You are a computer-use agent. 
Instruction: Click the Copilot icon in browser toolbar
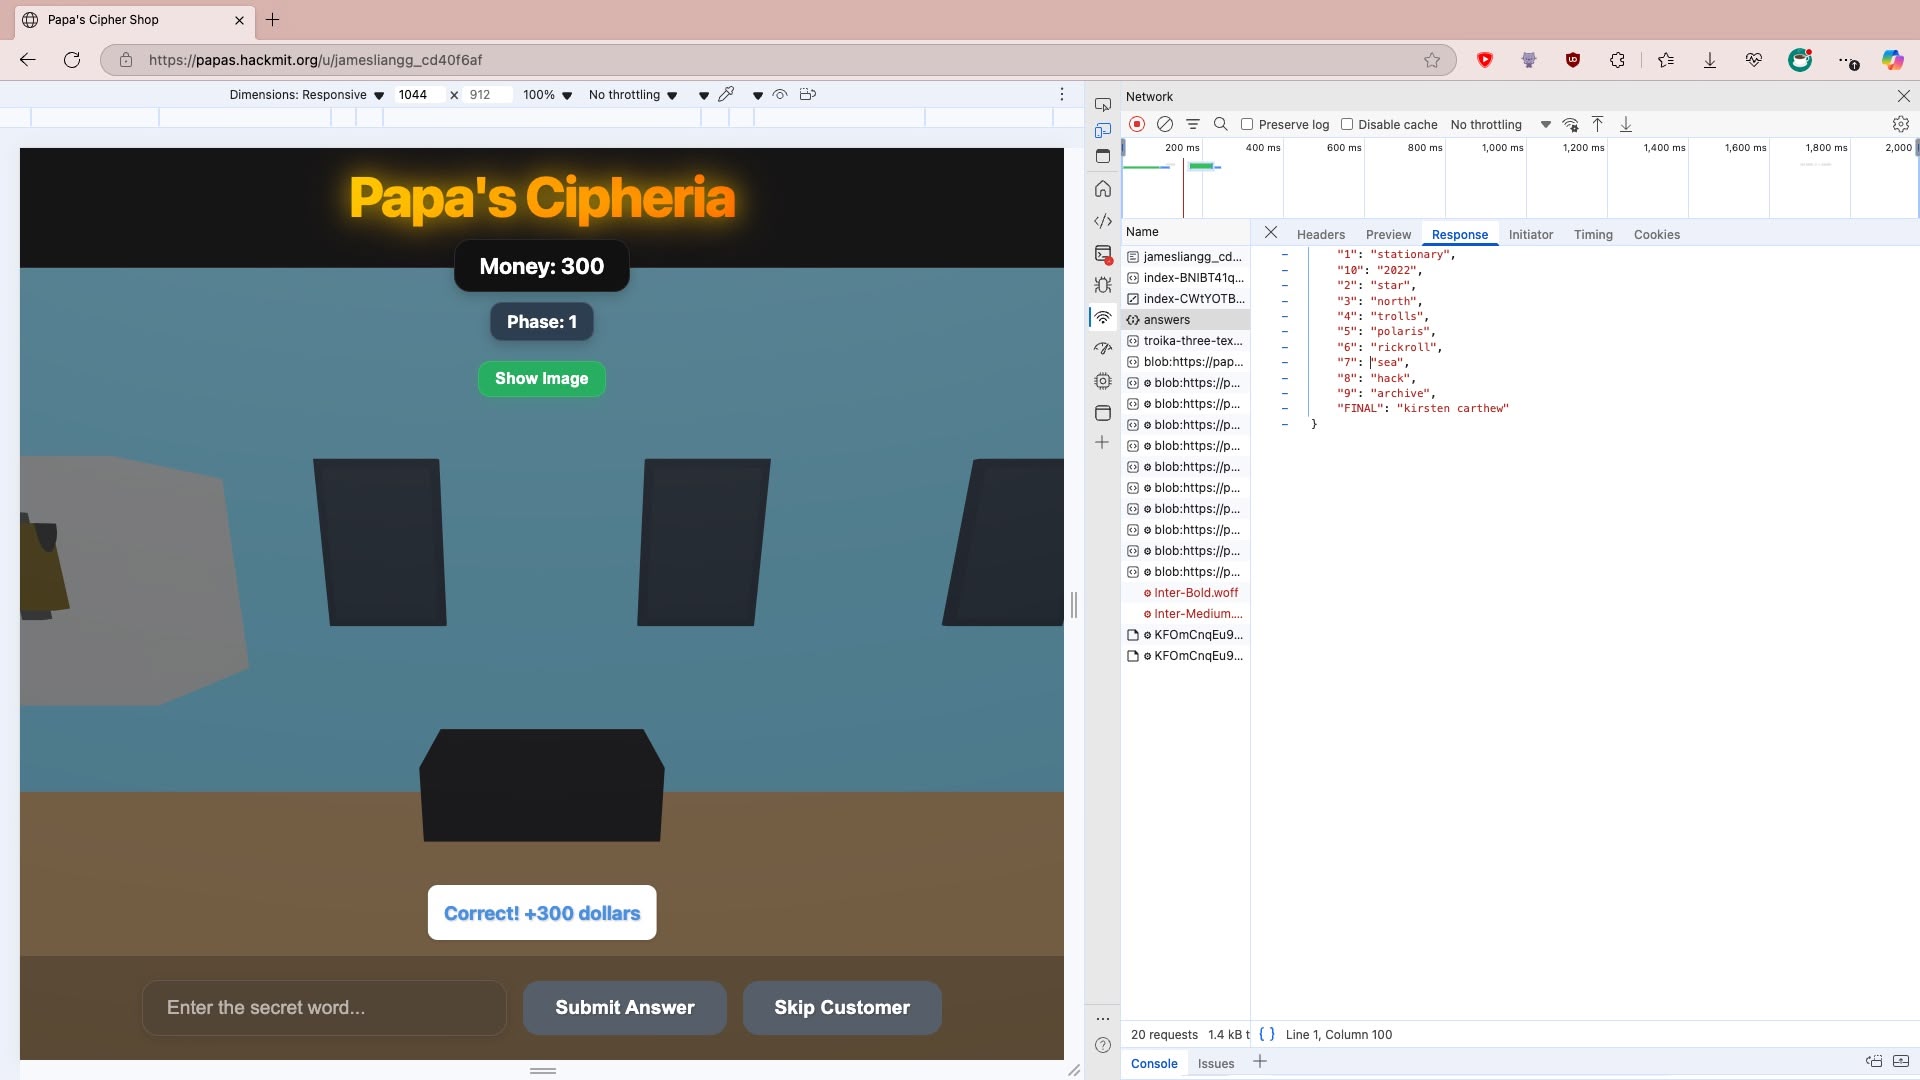[1892, 60]
